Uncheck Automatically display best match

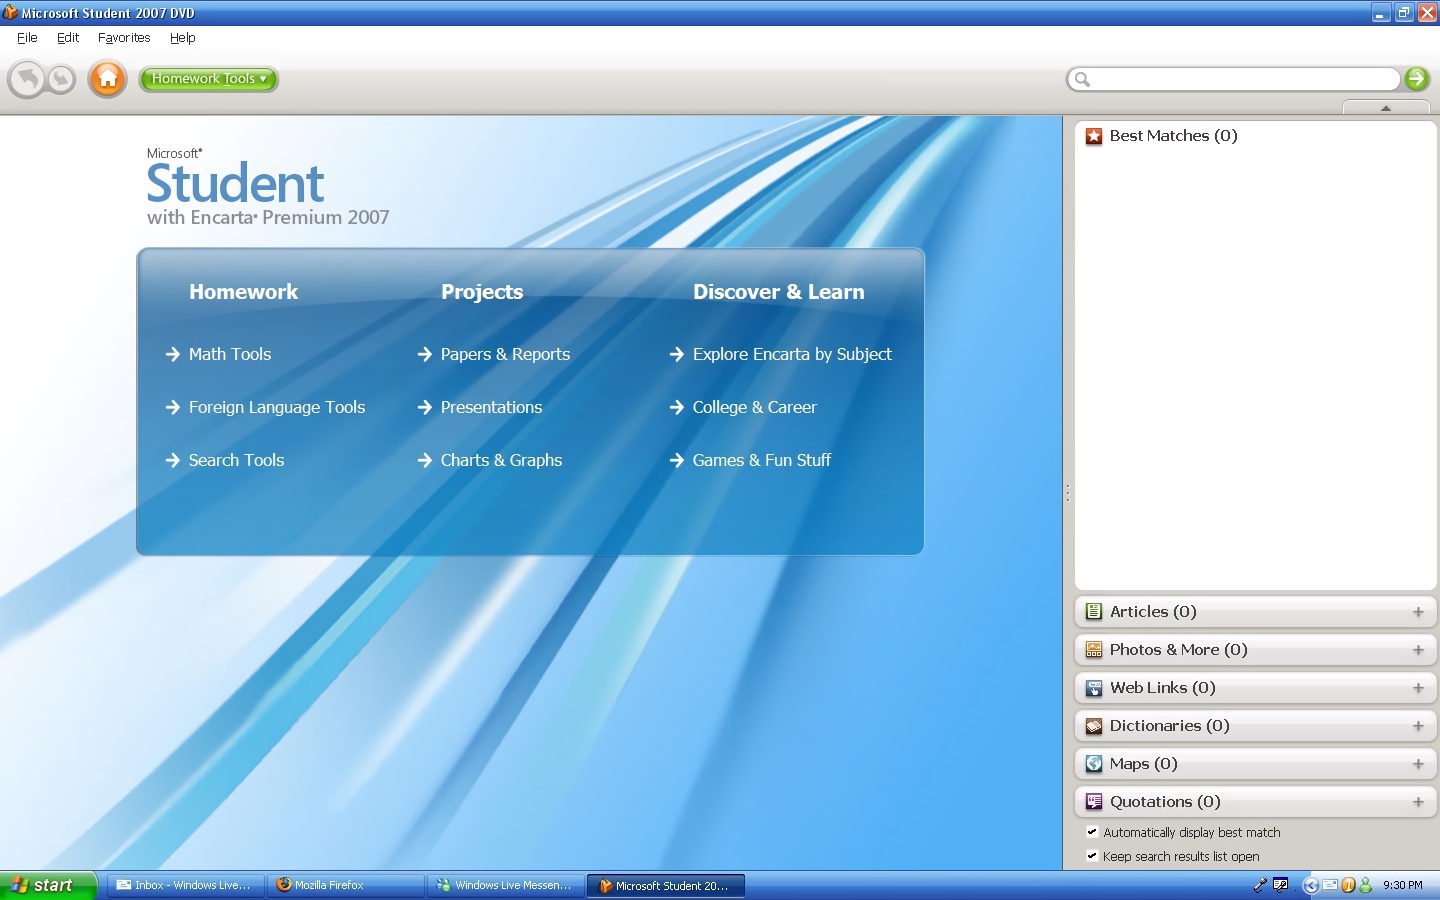(x=1092, y=832)
